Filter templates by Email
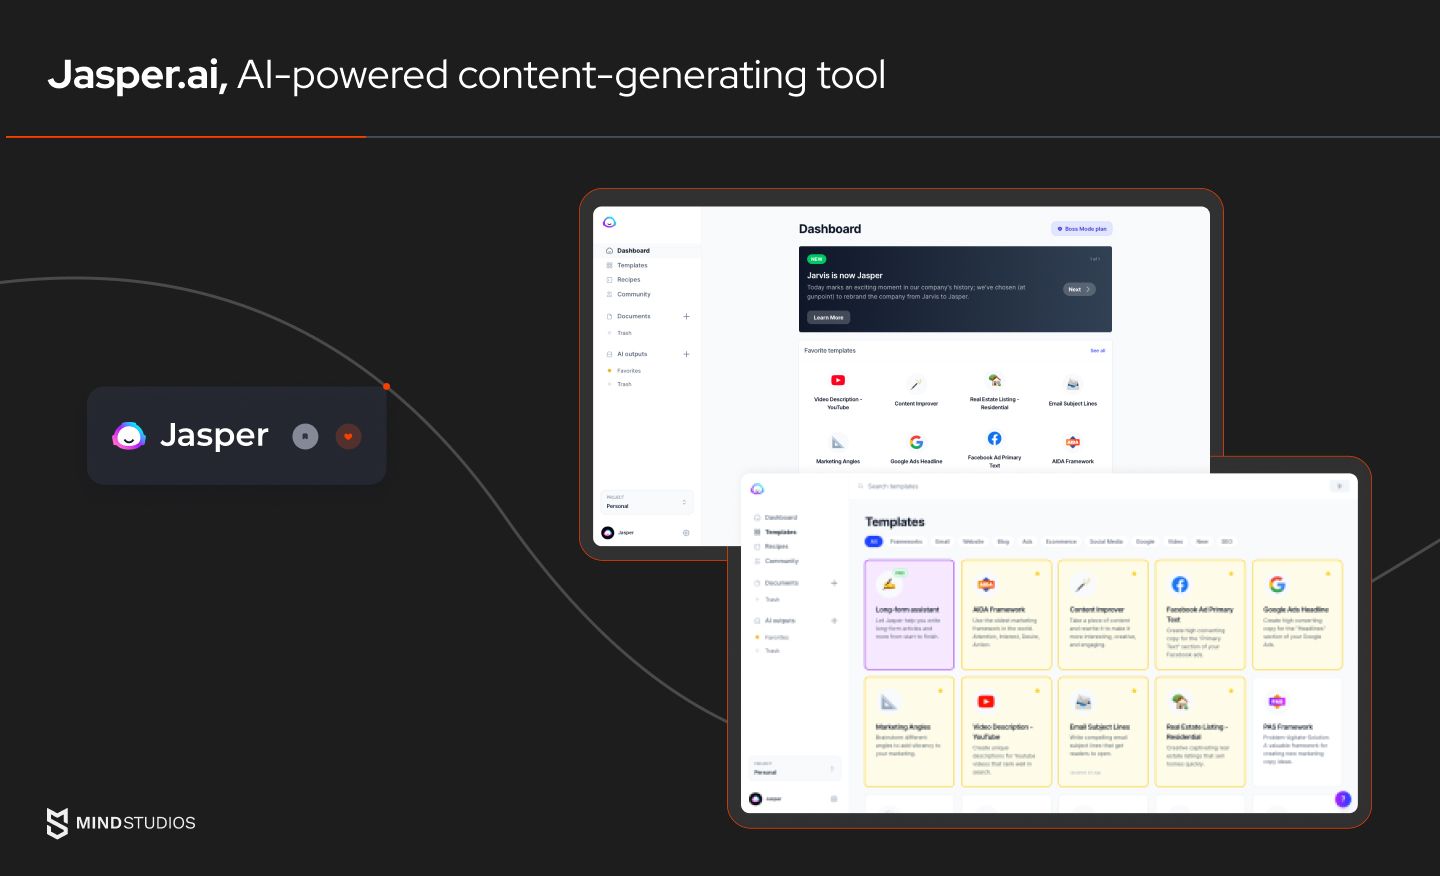Image resolution: width=1440 pixels, height=876 pixels. point(942,542)
